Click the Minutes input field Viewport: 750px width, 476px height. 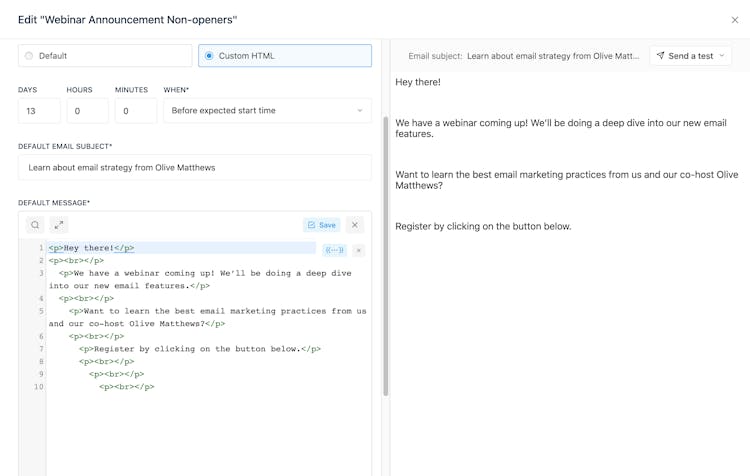pos(135,111)
